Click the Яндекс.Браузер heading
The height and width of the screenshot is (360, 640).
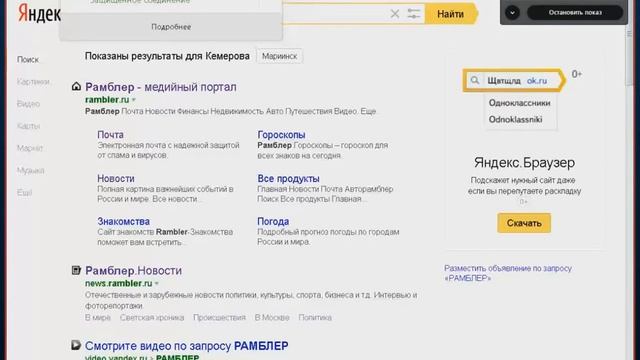[524, 162]
